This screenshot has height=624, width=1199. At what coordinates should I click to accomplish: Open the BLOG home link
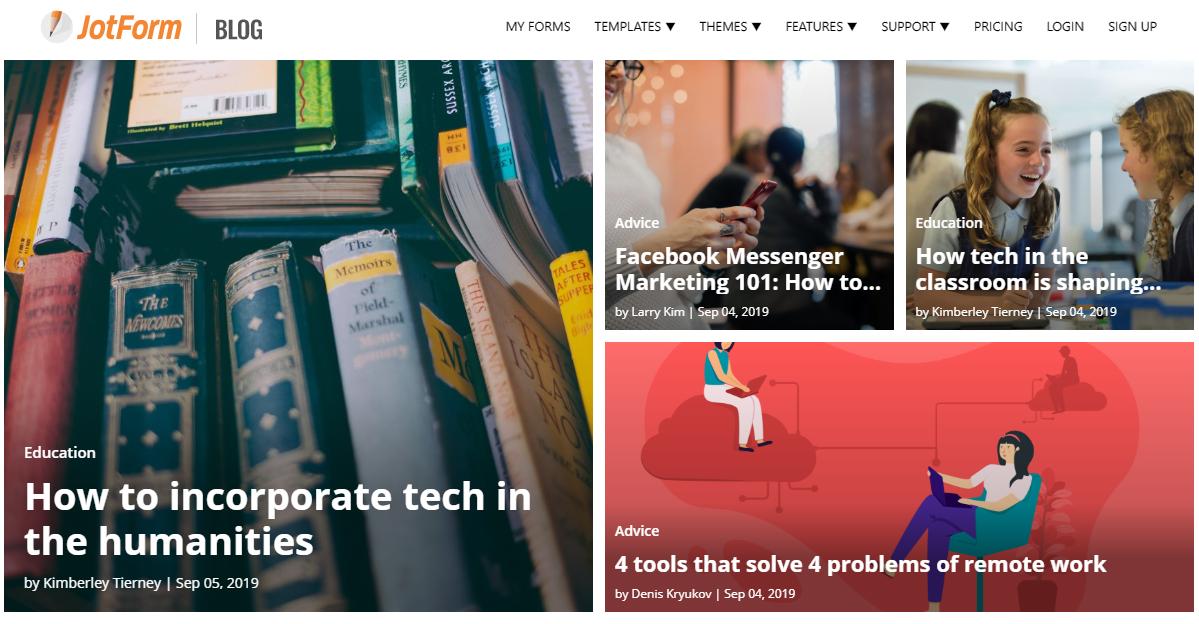(239, 30)
